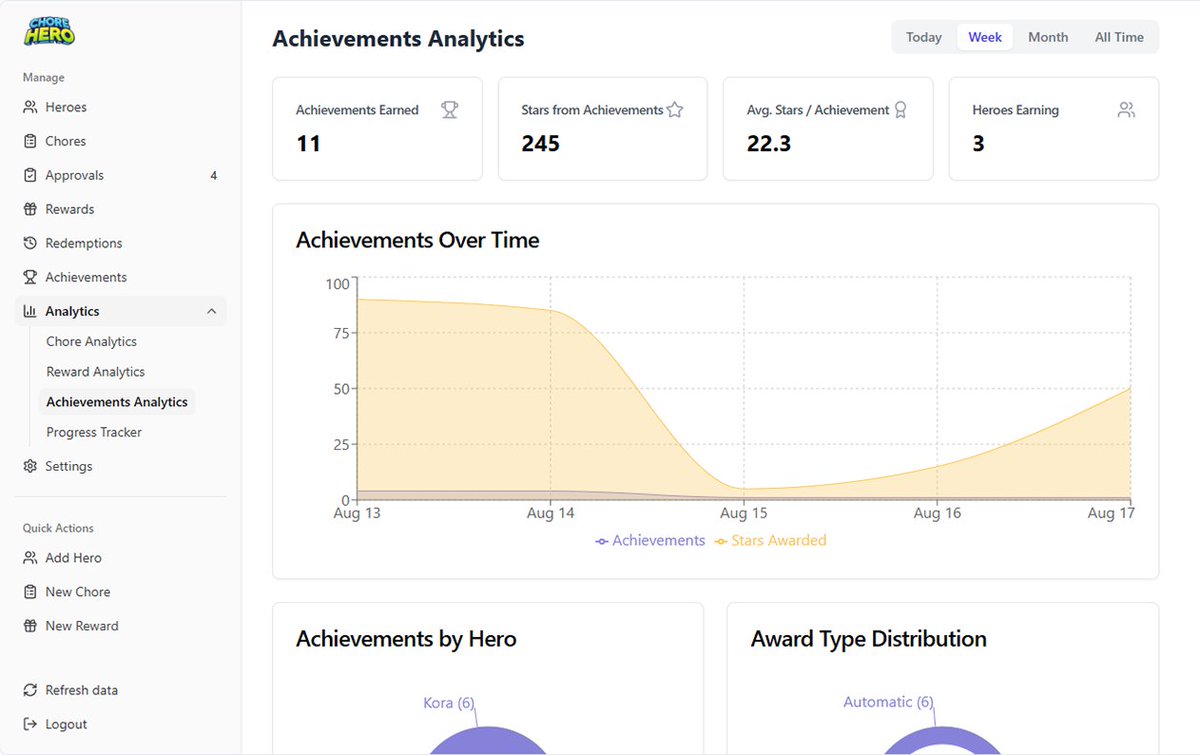1200x755 pixels.
Task: Go to Chores page
Action: point(120,141)
